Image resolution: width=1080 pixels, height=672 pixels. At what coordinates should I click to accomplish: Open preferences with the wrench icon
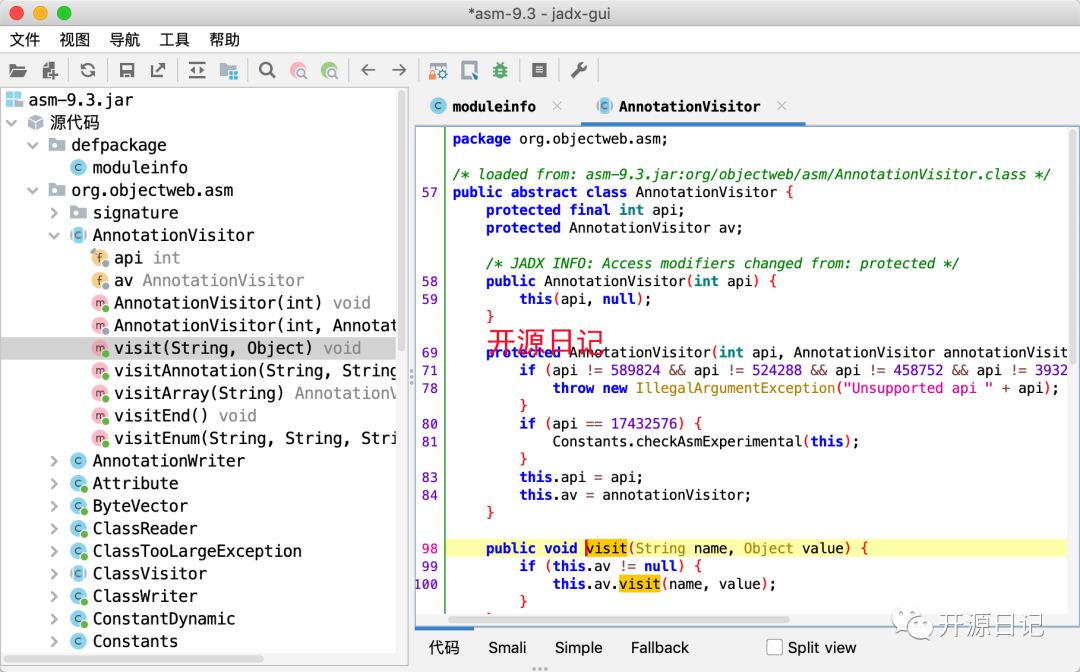pyautogui.click(x=578, y=70)
